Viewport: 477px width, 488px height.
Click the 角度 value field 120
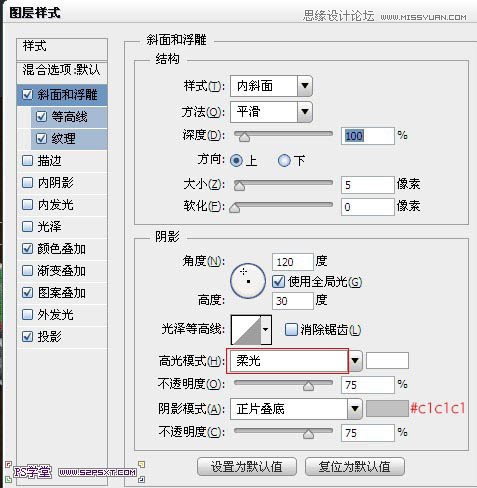(293, 262)
